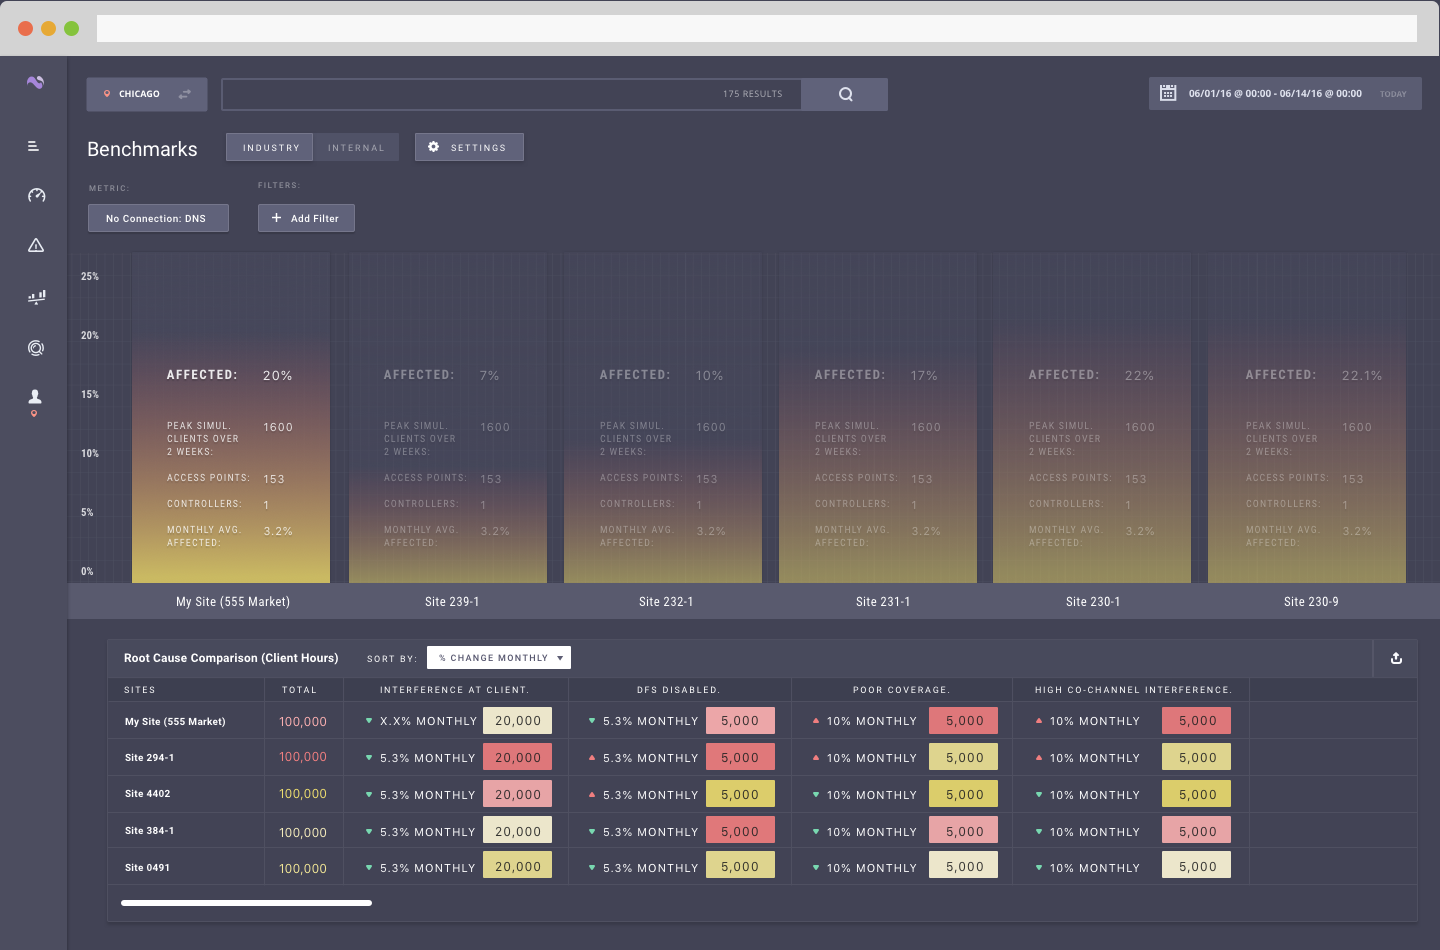Click down arrow for Site 0491 Poor Coverage
This screenshot has height=950, width=1440.
pyautogui.click(x=816, y=868)
